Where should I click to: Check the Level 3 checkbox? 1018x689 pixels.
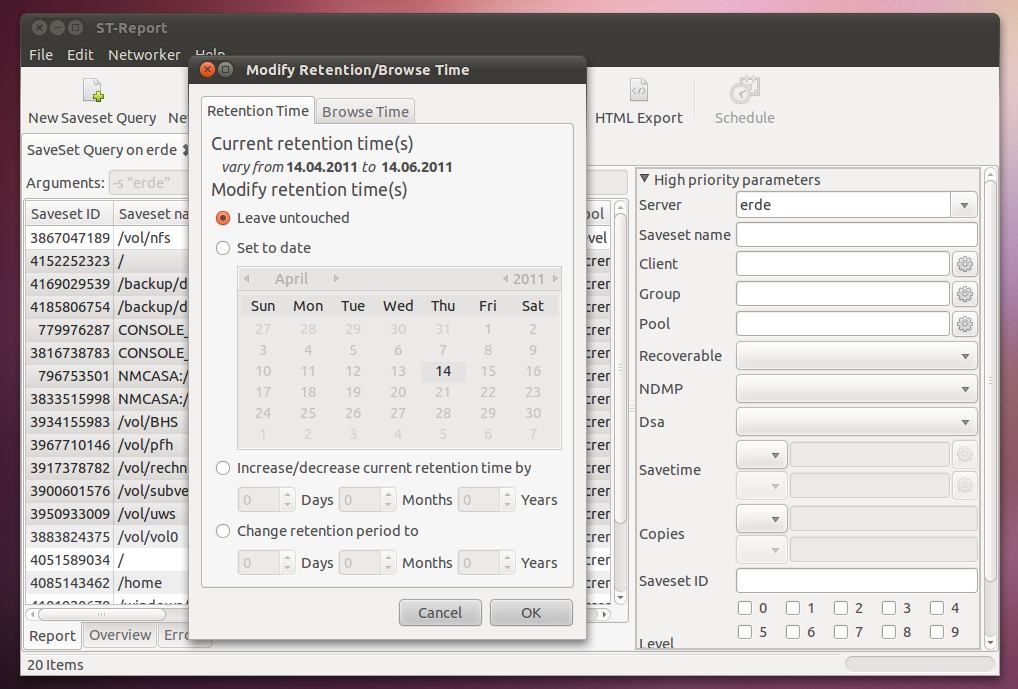pyautogui.click(x=889, y=608)
